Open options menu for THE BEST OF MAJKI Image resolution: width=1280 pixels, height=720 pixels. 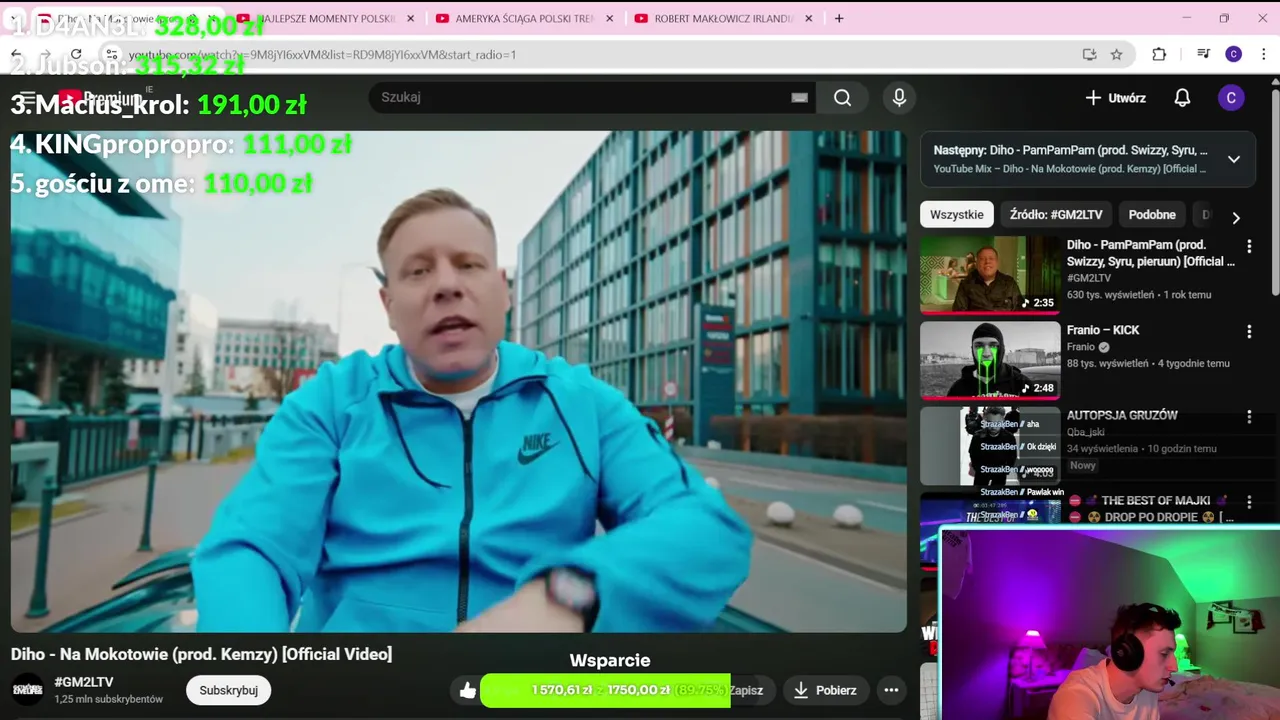1249,501
